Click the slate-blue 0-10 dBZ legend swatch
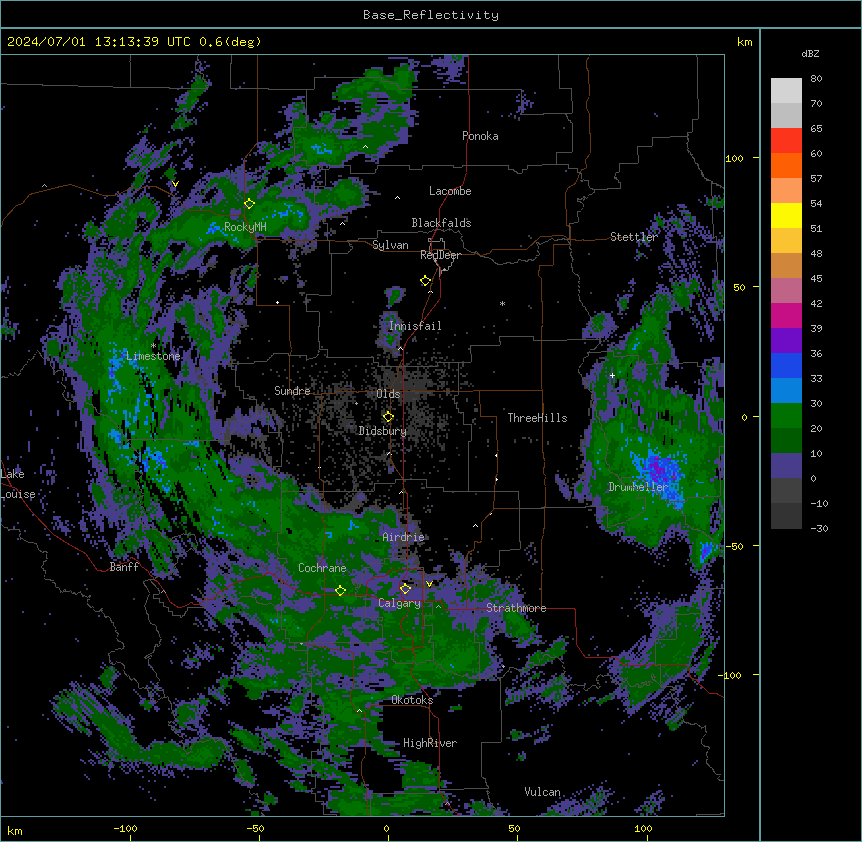Screen dimensions: 862x842 coord(786,466)
